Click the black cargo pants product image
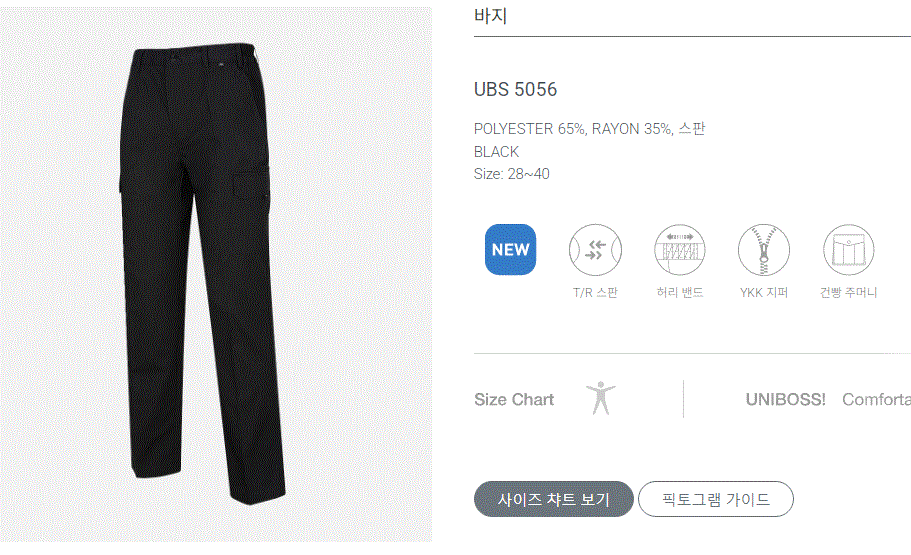The height and width of the screenshot is (555, 911). [x=203, y=273]
